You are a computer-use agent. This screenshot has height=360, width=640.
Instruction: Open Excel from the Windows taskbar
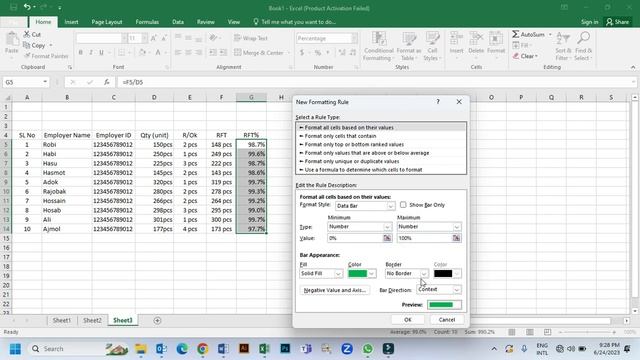[x=264, y=349]
